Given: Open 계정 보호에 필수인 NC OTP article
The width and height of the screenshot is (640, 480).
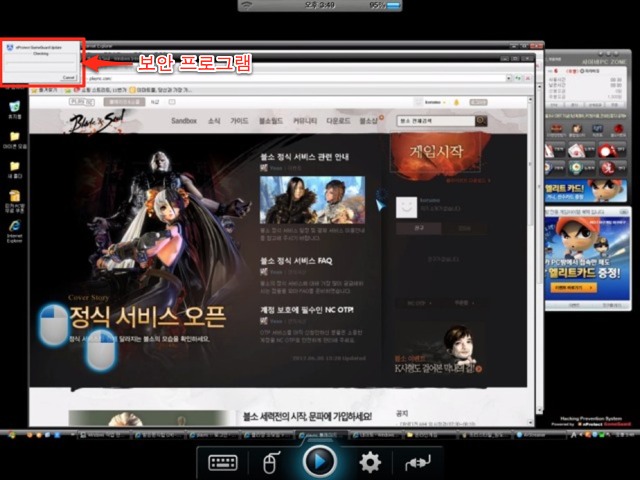Looking at the screenshot, I should pos(307,310).
